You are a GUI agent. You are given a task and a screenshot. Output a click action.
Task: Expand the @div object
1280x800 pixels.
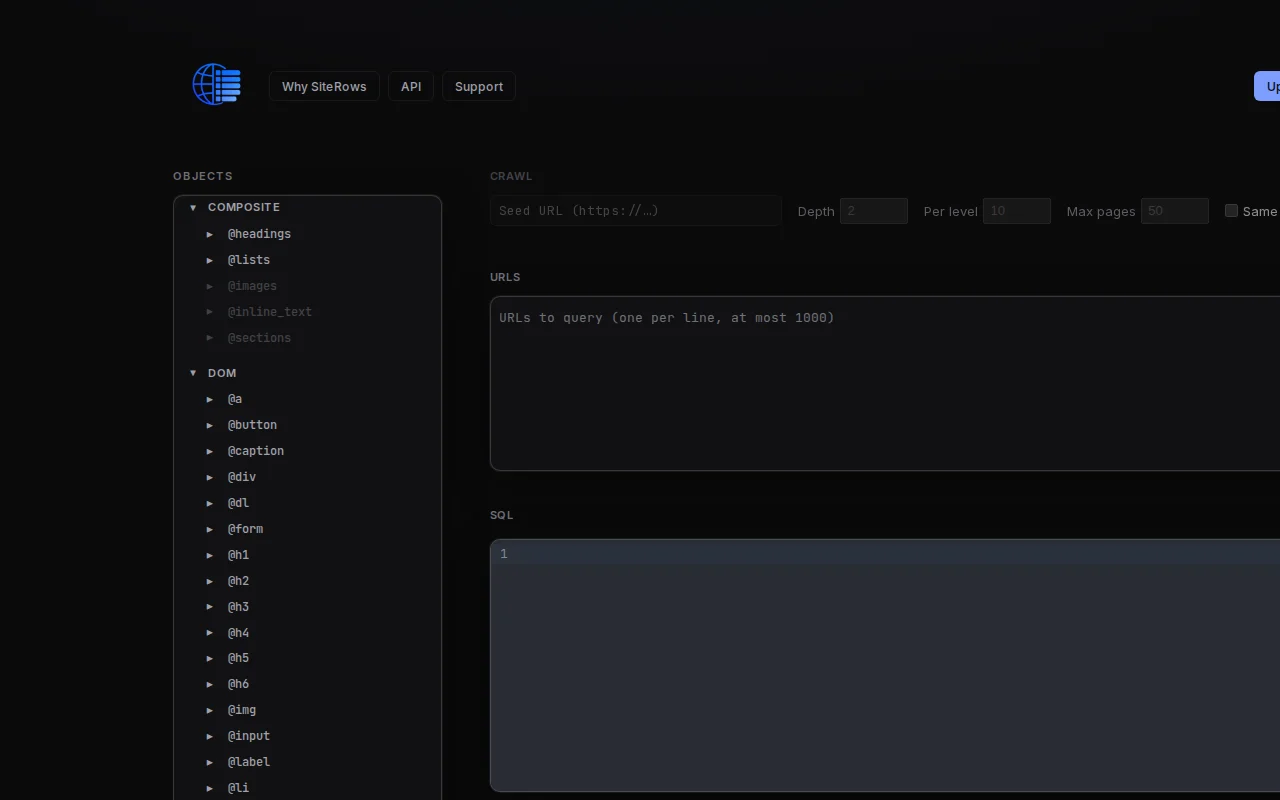pos(210,477)
